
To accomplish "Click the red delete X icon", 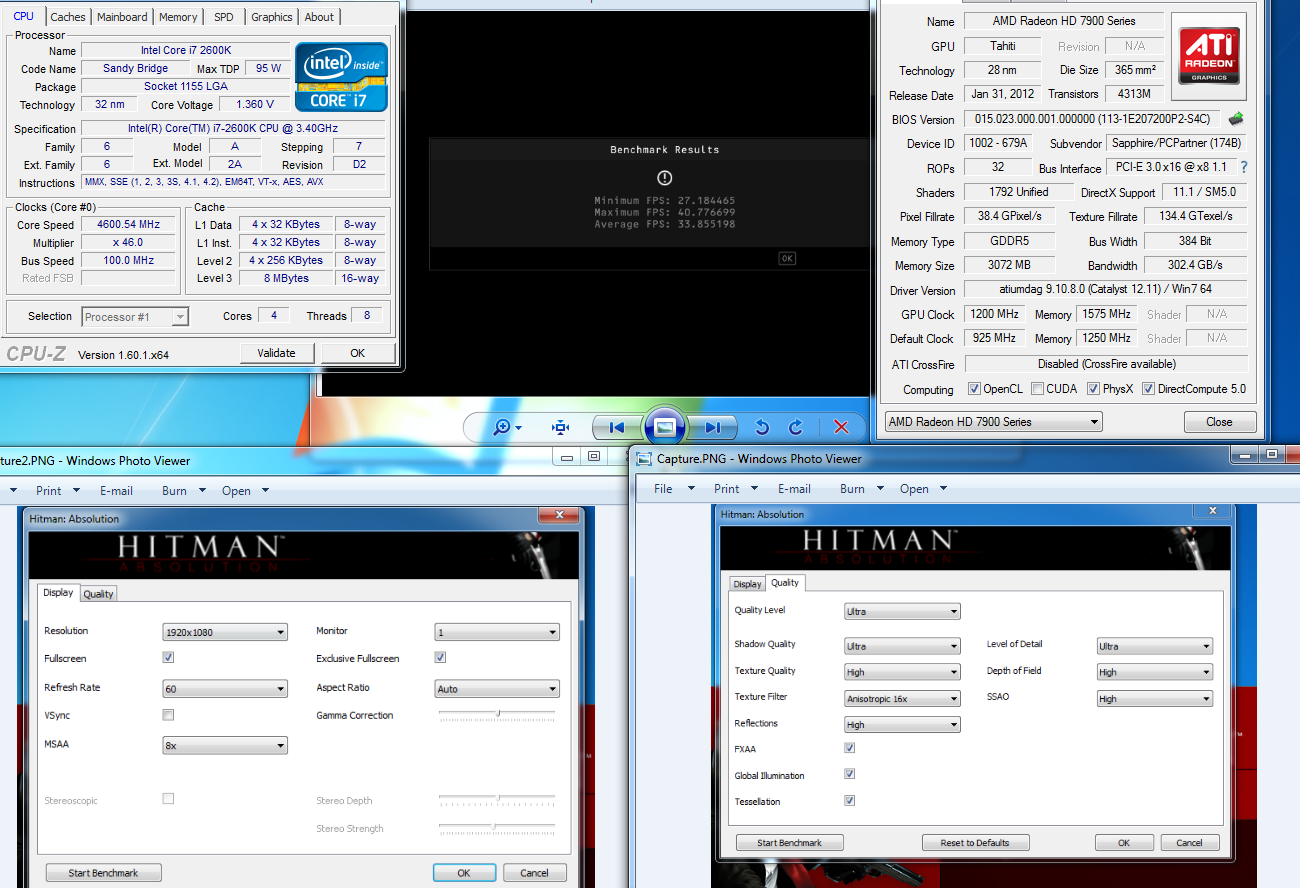I will 841,427.
